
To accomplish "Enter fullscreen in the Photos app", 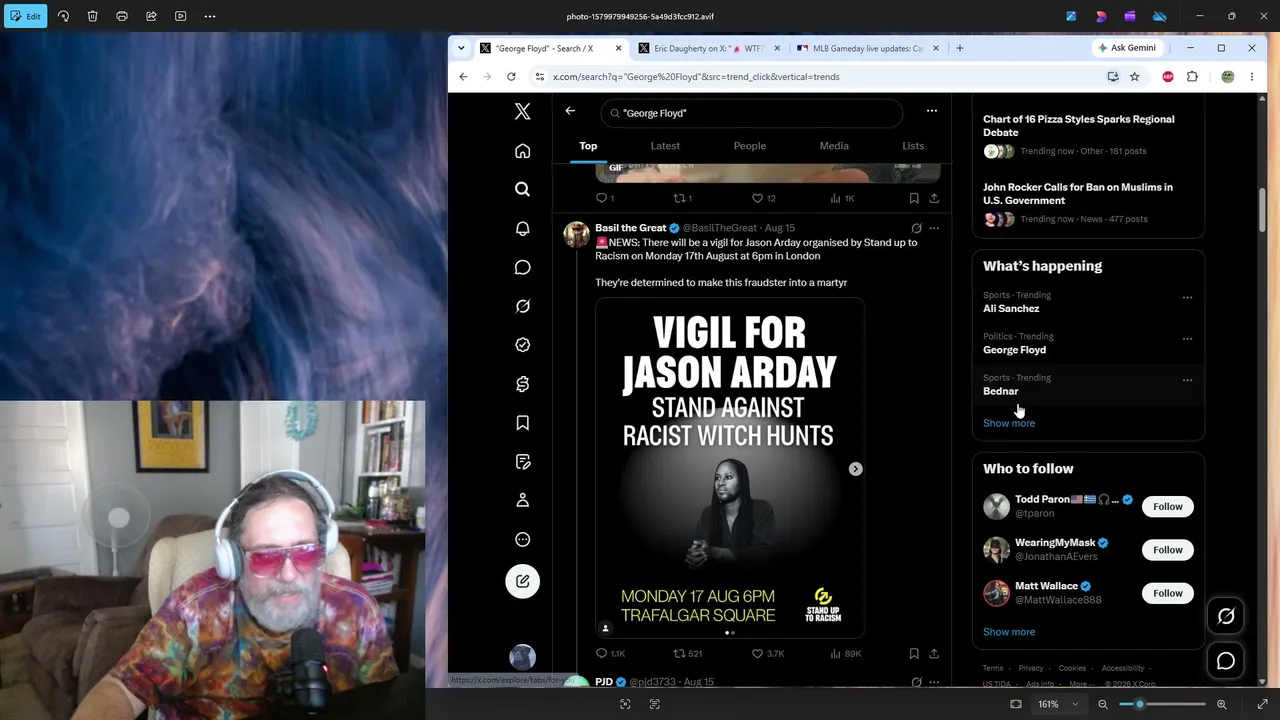I will coord(1262,704).
